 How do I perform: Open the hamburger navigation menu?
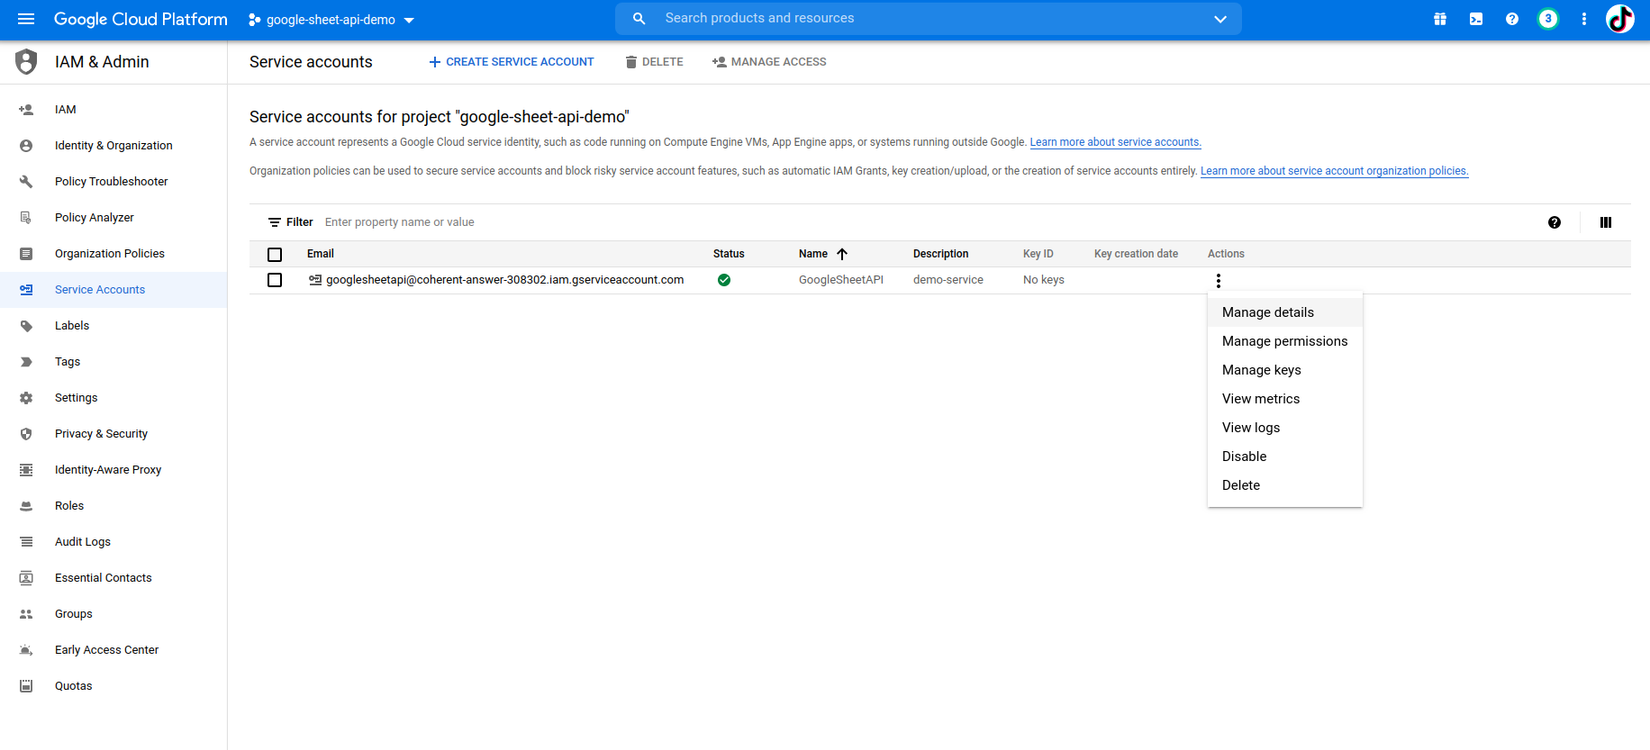pos(26,19)
